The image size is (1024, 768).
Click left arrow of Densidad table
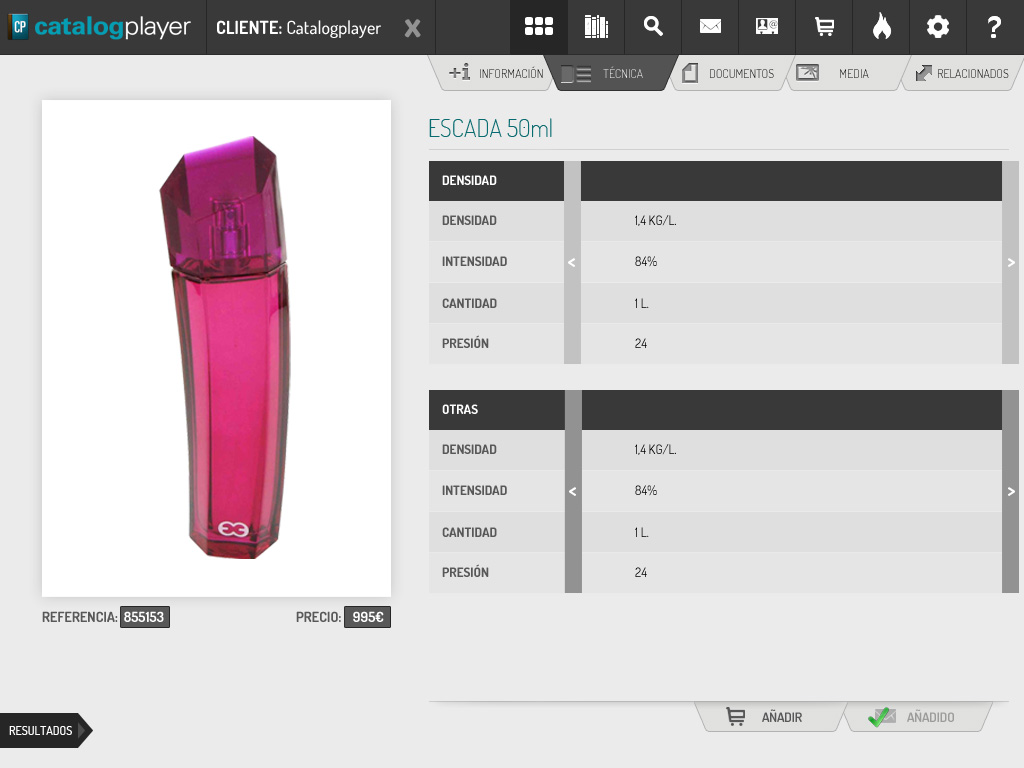[572, 263]
